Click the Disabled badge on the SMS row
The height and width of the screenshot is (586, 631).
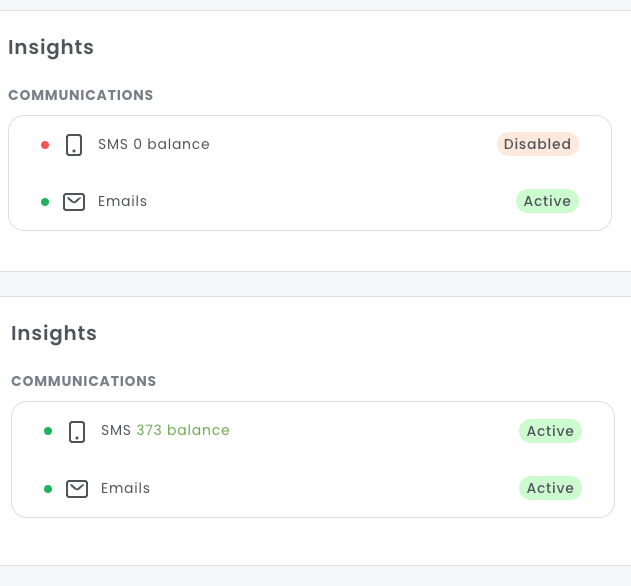(537, 144)
